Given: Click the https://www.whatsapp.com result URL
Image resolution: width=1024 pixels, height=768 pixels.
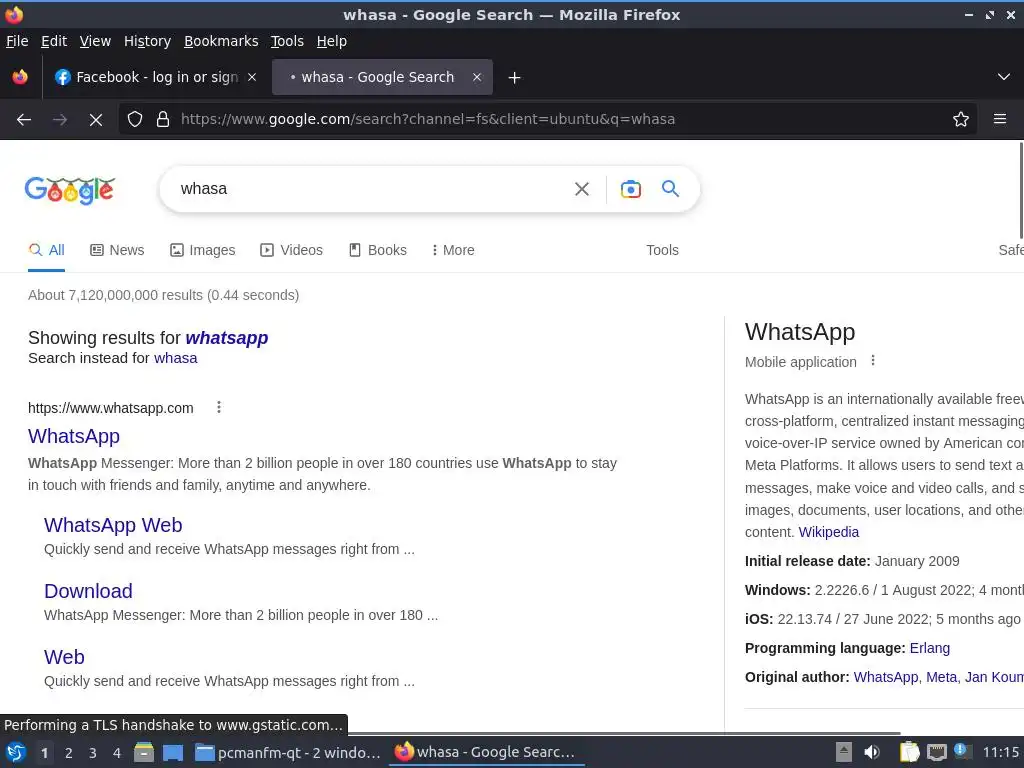Looking at the screenshot, I should coord(110,408).
